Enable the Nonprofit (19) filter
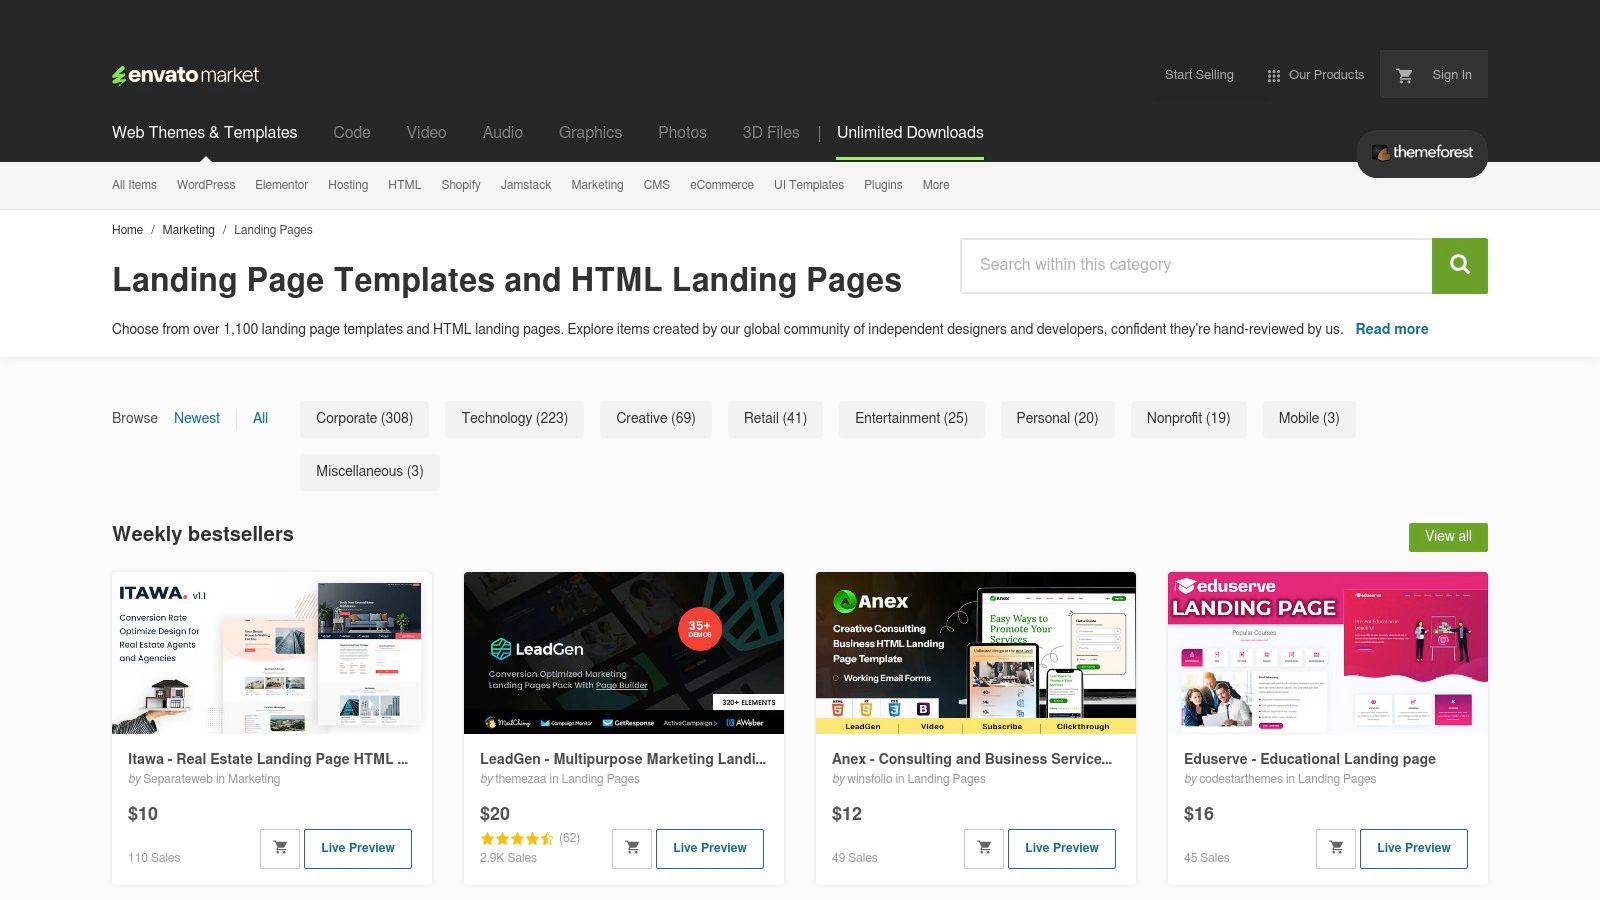 click(x=1188, y=418)
